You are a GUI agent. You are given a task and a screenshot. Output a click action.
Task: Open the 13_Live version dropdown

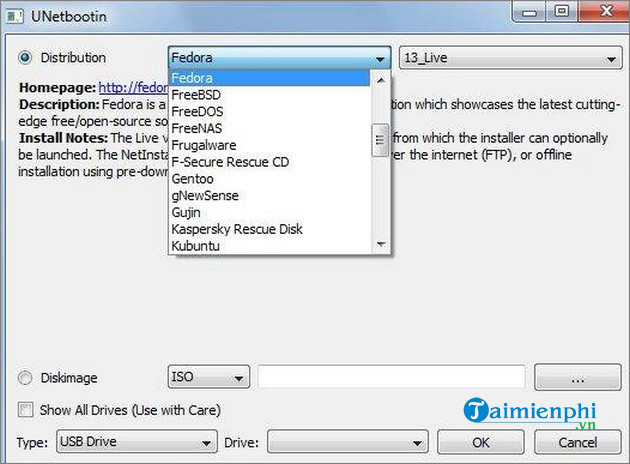coord(511,58)
